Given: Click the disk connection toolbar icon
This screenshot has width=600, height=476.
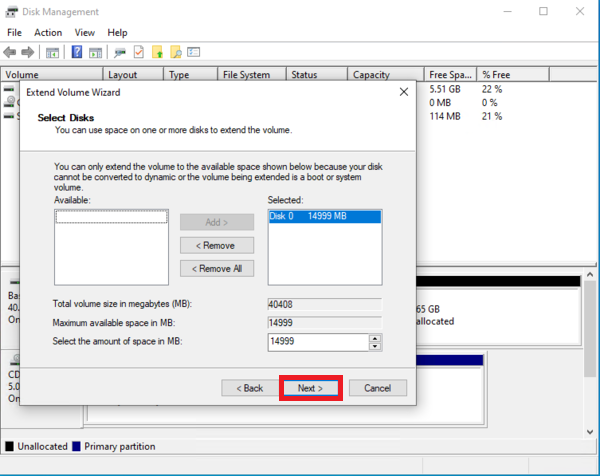Looking at the screenshot, I should coord(120,52).
